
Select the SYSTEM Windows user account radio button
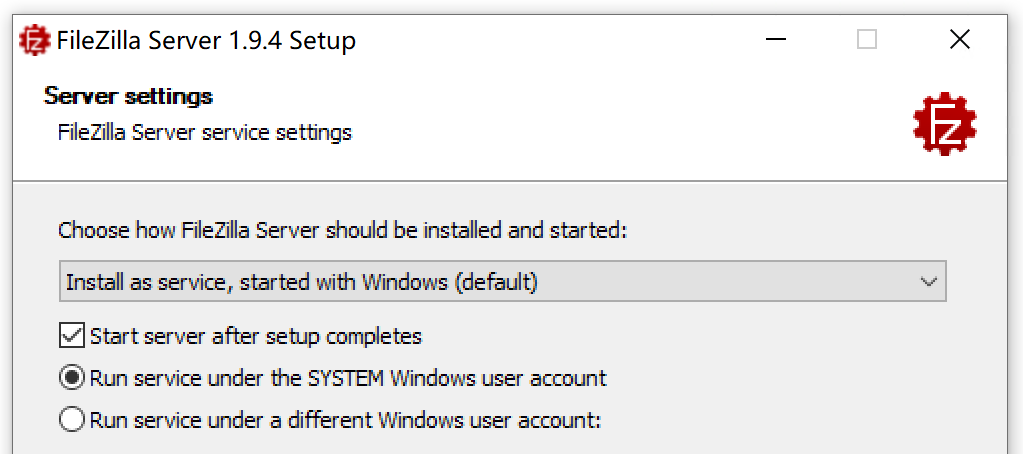pos(72,378)
